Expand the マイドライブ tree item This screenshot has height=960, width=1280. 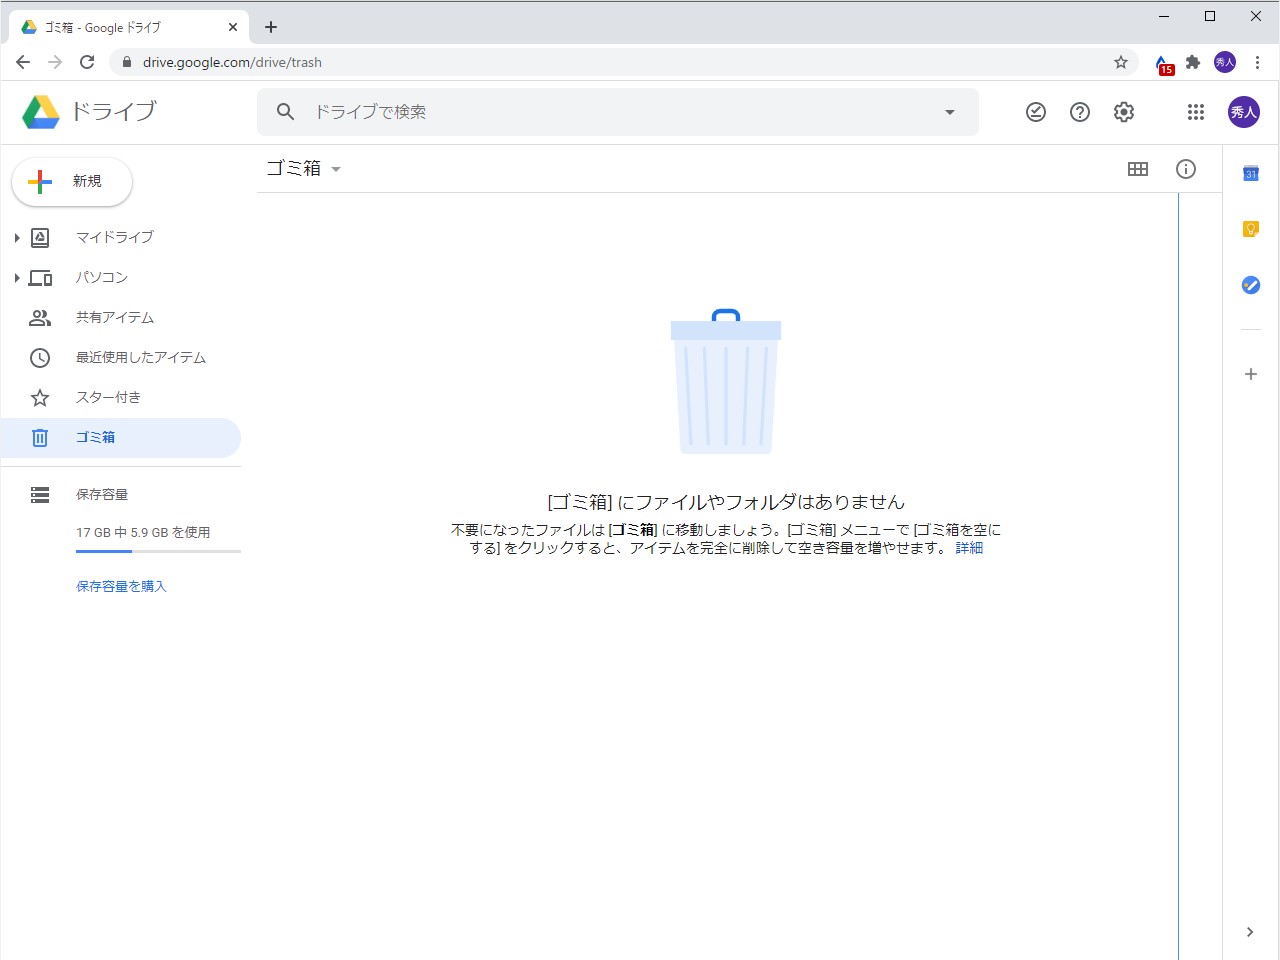[x=16, y=237]
